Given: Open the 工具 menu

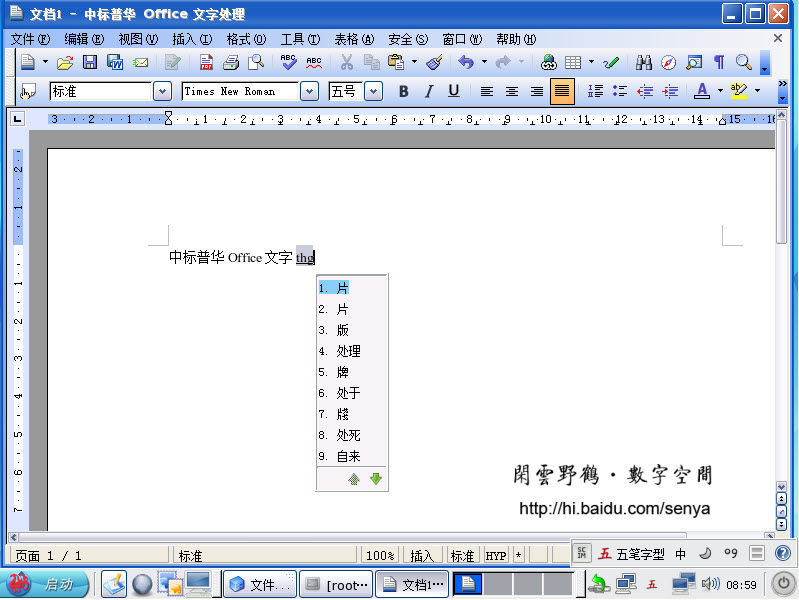Looking at the screenshot, I should coord(301,39).
